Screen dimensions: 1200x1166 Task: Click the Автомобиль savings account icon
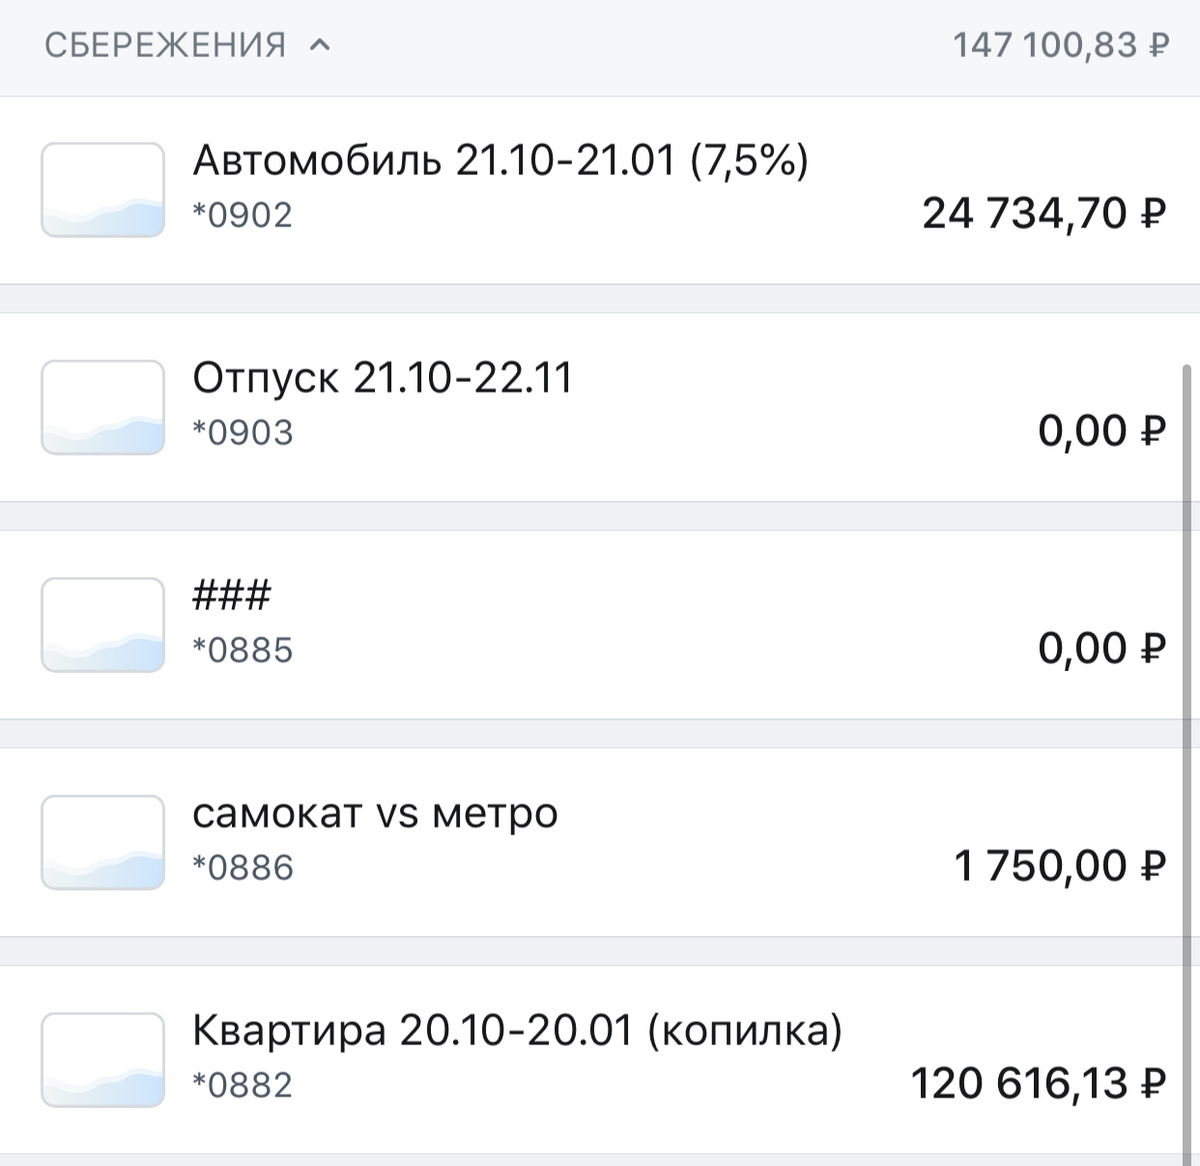click(x=103, y=190)
